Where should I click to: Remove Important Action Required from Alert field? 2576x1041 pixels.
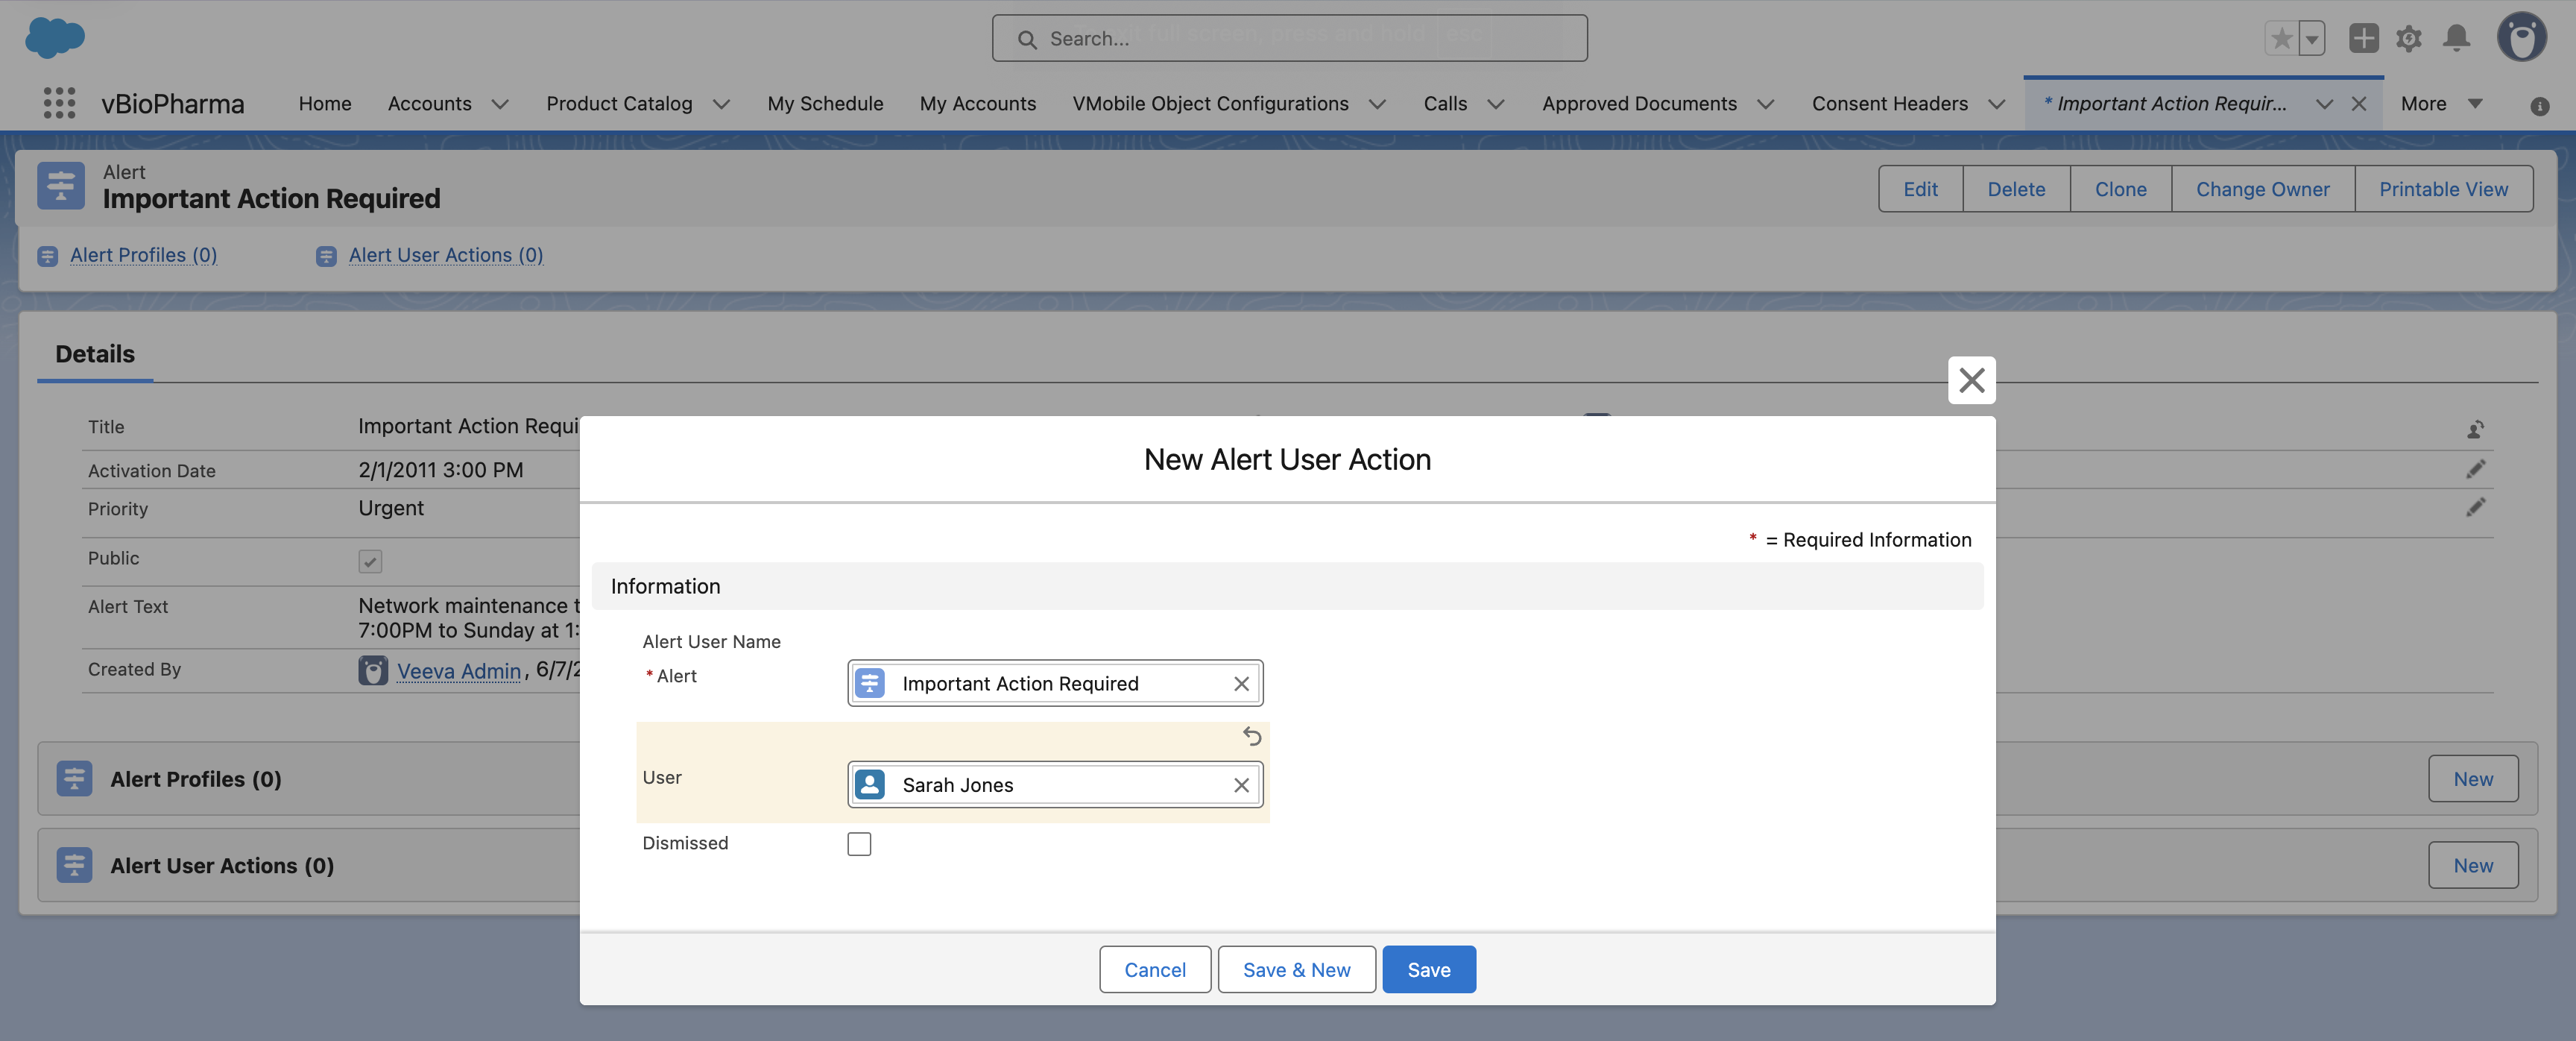(1241, 684)
